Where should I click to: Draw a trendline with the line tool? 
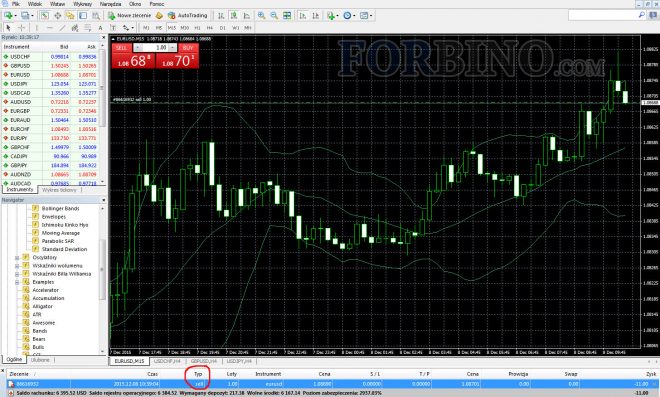point(62,28)
